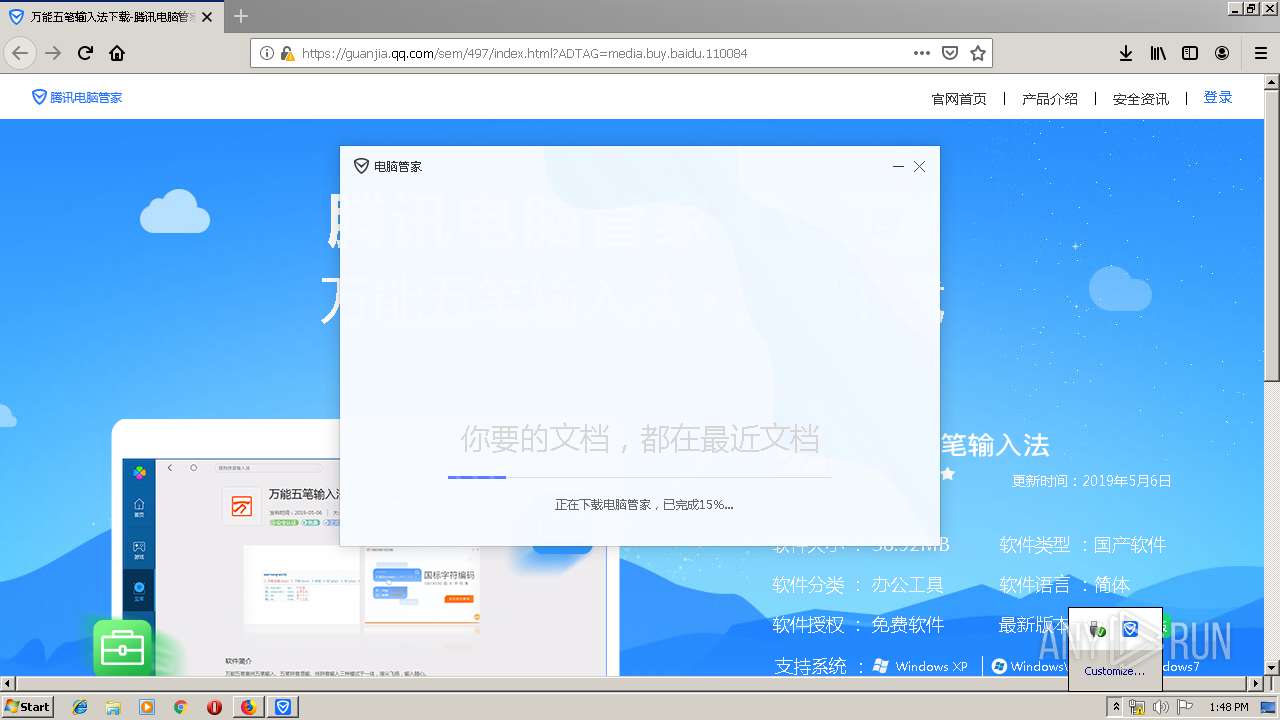Toggle the hidden tray icons arrow
Image resolution: width=1280 pixels, height=720 pixels.
[1117, 707]
